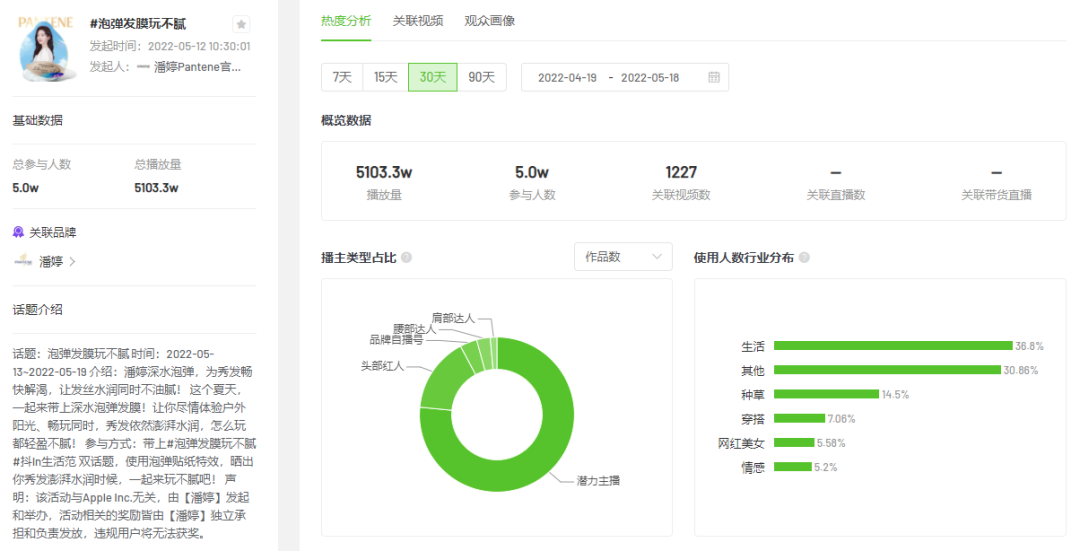The height and width of the screenshot is (551, 1080).
Task: Click the end date 2022-05-18 field
Action: [650, 78]
